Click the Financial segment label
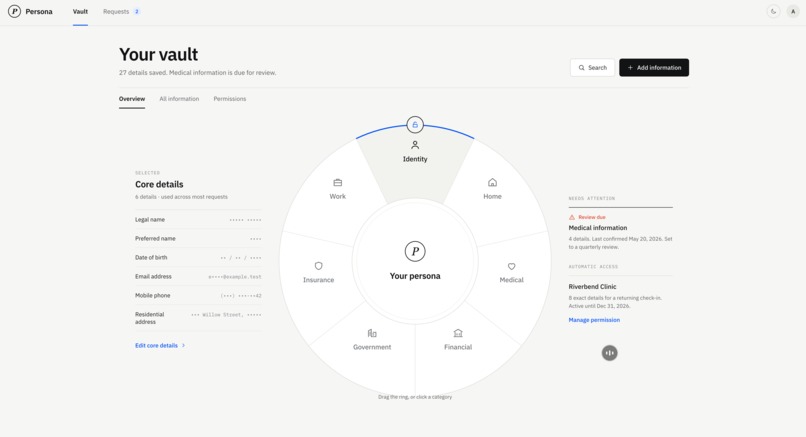Viewport: 806px width, 437px height. point(458,347)
